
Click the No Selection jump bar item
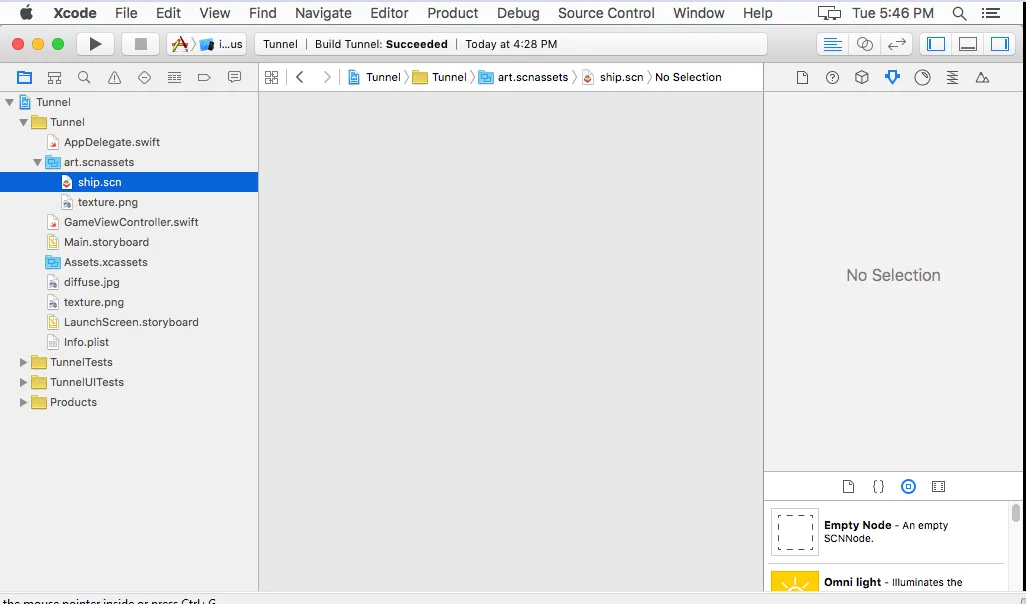tap(688, 77)
